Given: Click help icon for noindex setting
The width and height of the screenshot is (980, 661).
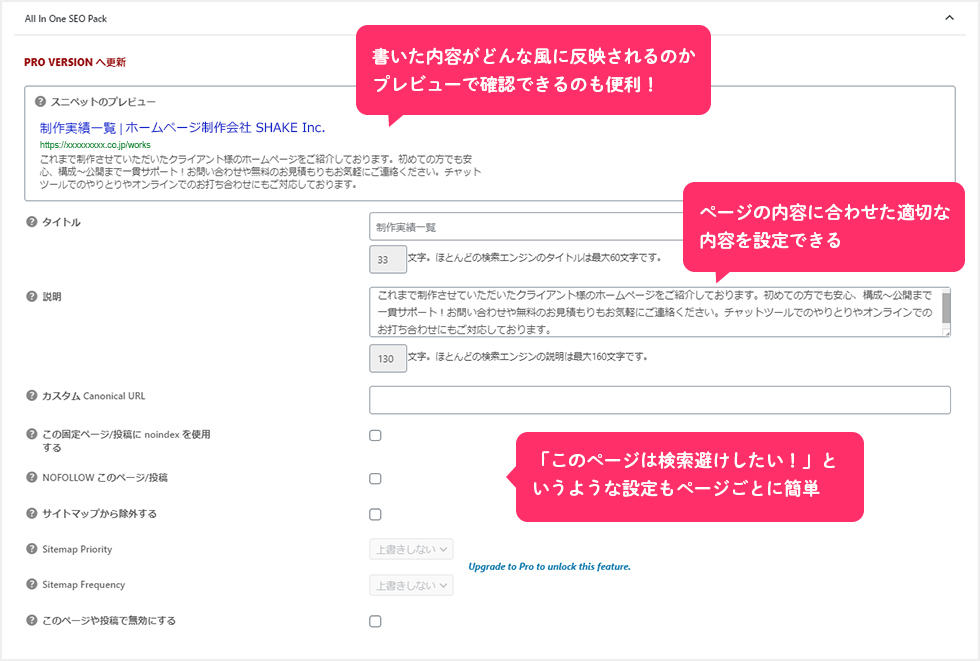Looking at the screenshot, I should 31,434.
